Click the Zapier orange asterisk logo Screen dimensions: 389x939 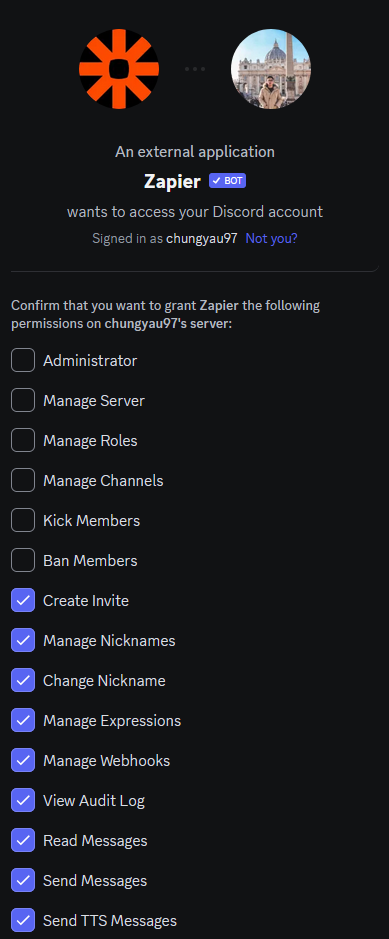coord(119,69)
